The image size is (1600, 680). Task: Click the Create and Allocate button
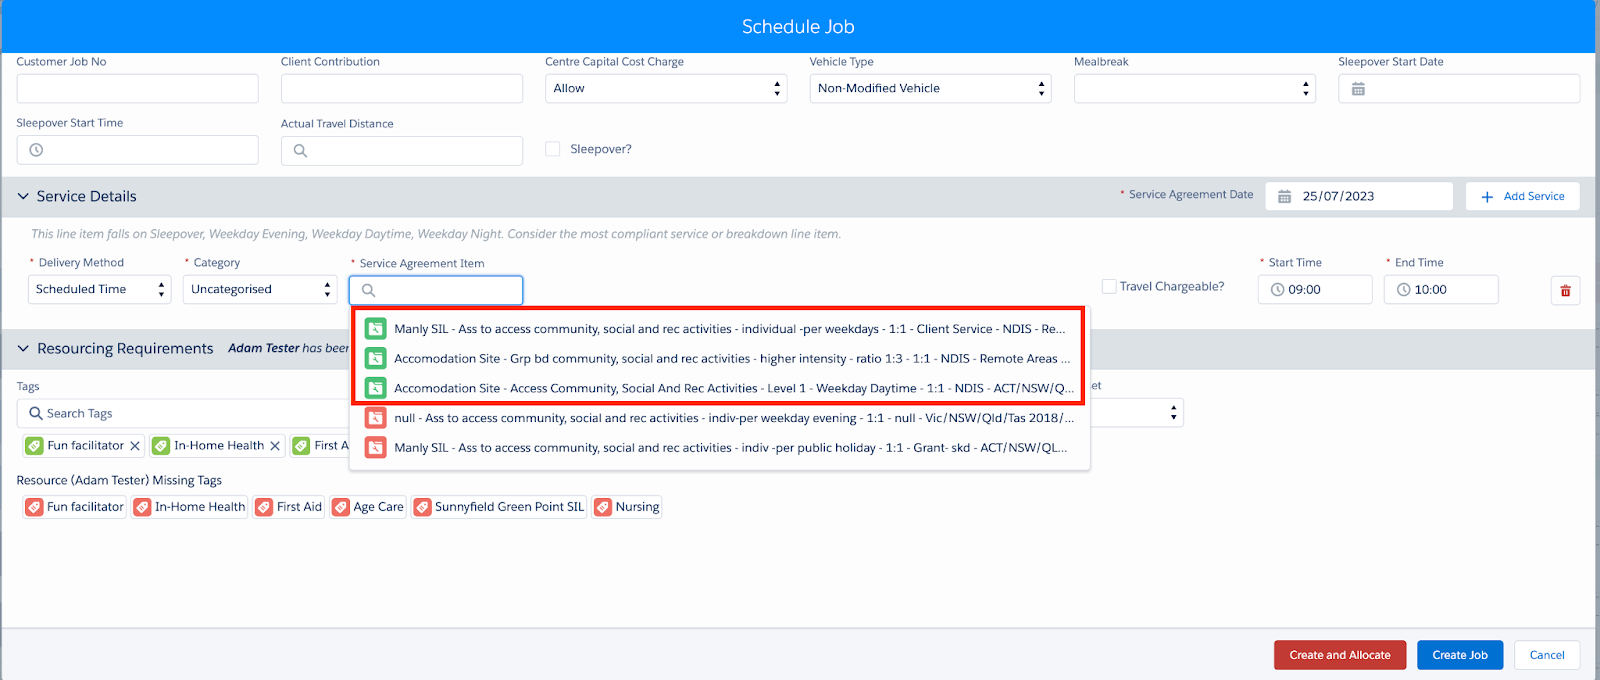click(1340, 655)
